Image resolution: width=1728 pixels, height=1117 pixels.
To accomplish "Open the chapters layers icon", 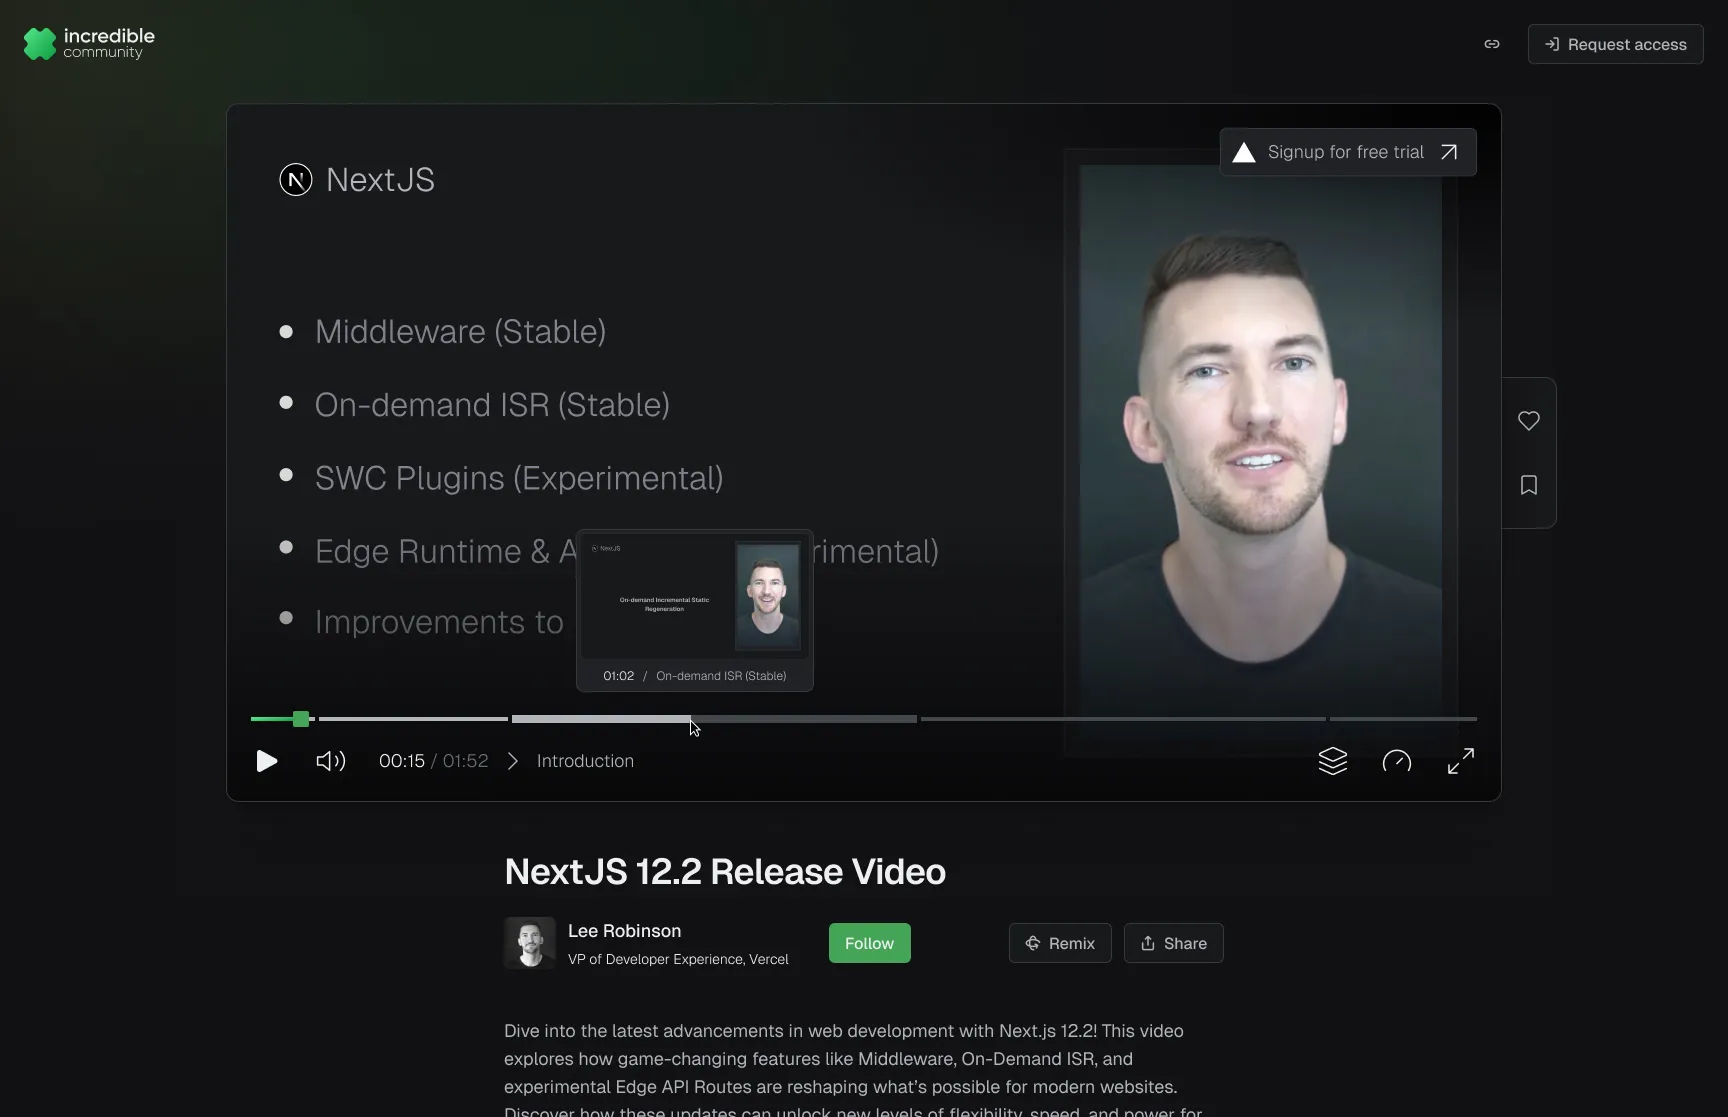I will click(1334, 761).
